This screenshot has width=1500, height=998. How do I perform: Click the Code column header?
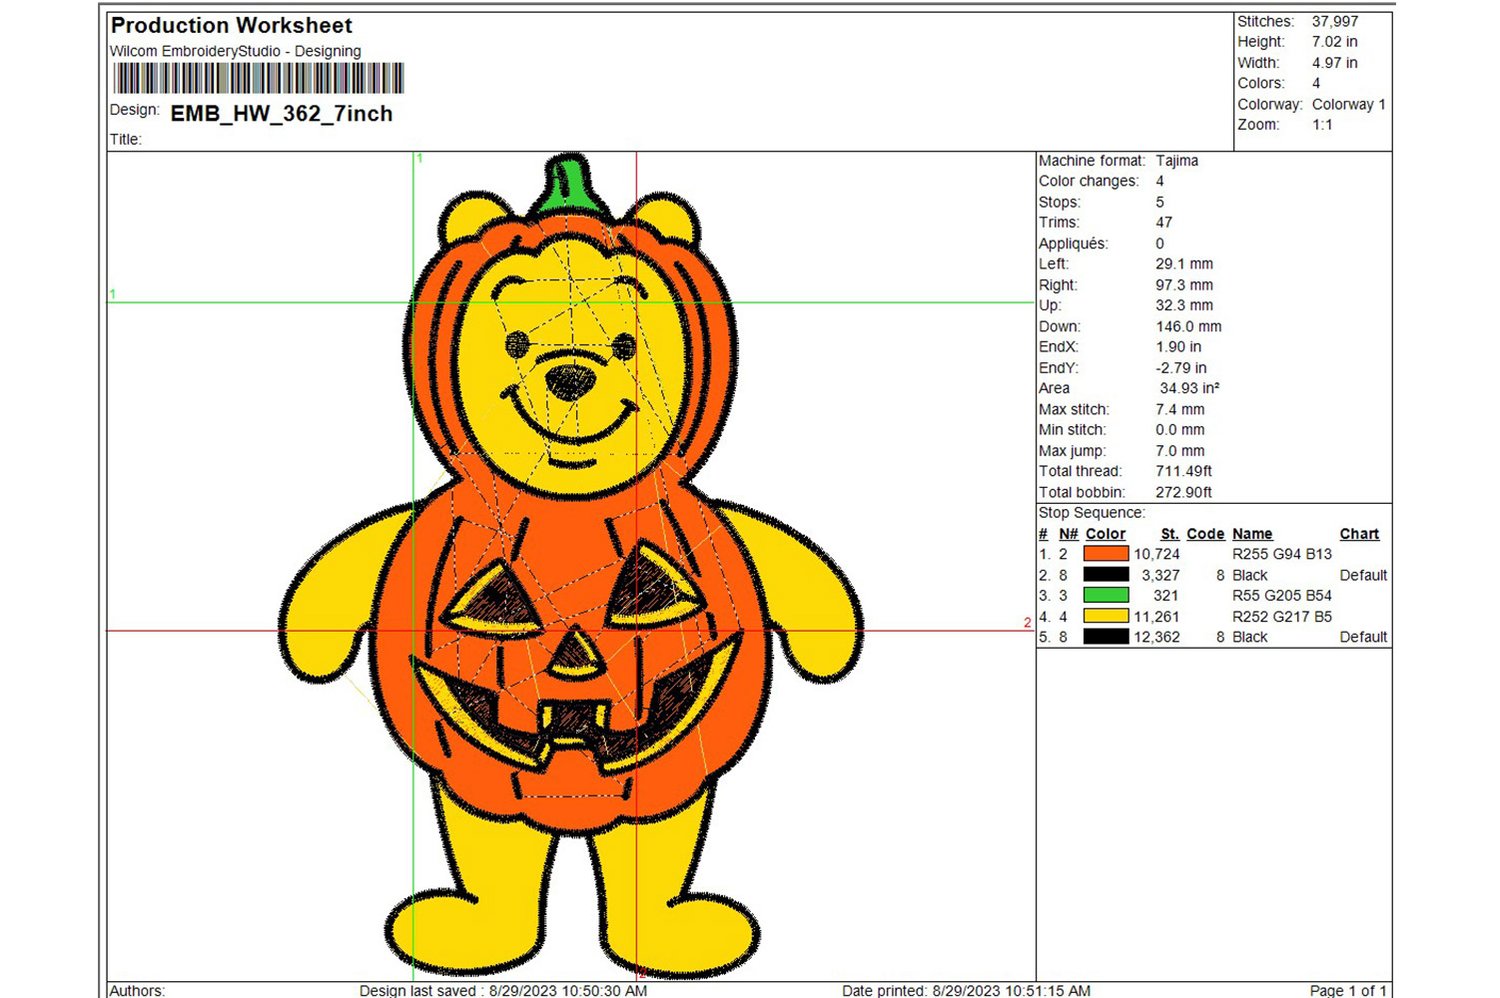[1205, 534]
